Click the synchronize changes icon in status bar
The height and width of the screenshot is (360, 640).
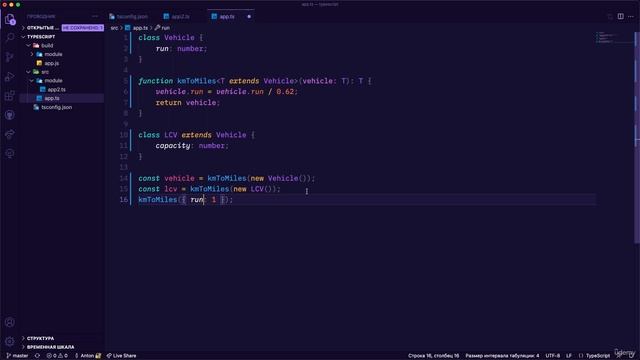tap(37, 356)
